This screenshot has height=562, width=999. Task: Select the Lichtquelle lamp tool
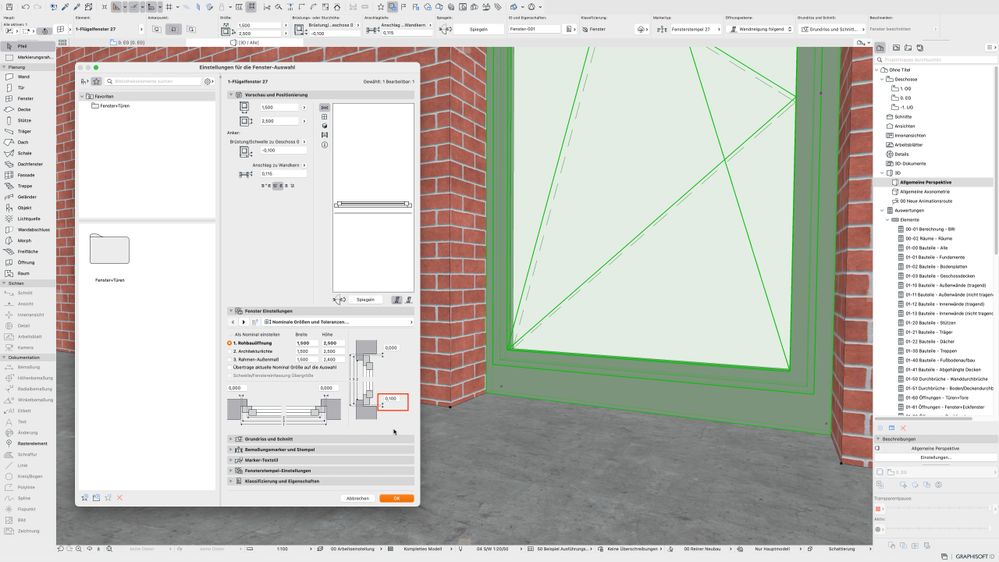pyautogui.click(x=27, y=219)
